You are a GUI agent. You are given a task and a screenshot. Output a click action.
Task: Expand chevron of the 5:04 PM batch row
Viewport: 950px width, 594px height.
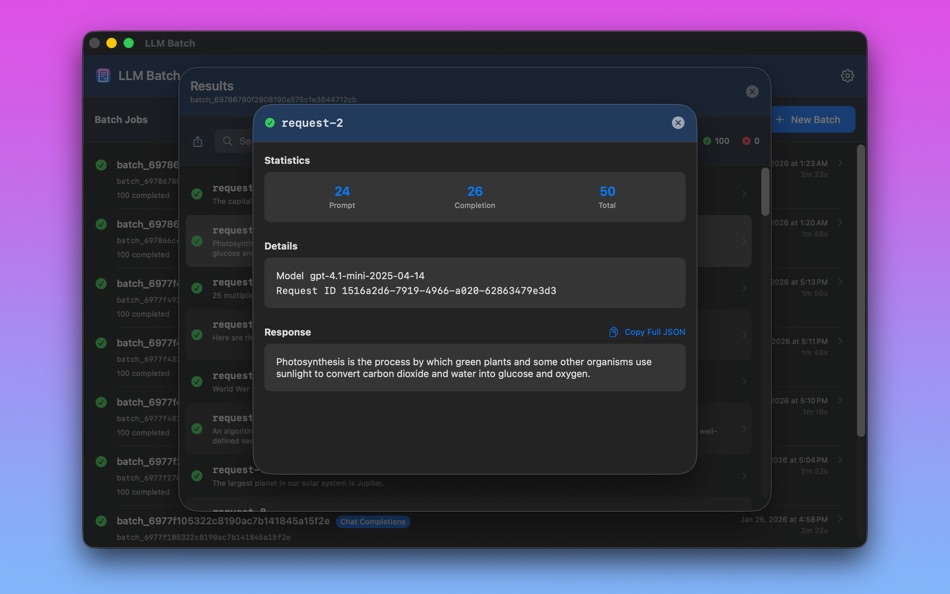840,460
